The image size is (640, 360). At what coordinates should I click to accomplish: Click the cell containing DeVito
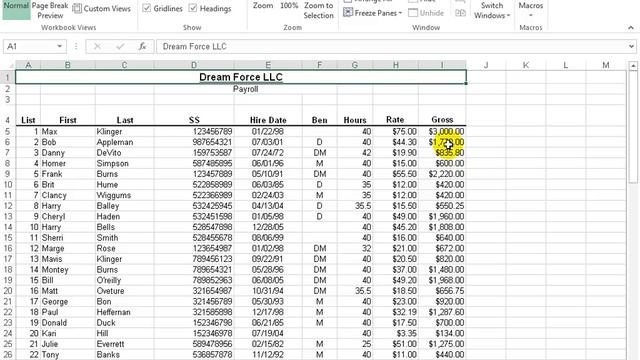tap(124, 153)
